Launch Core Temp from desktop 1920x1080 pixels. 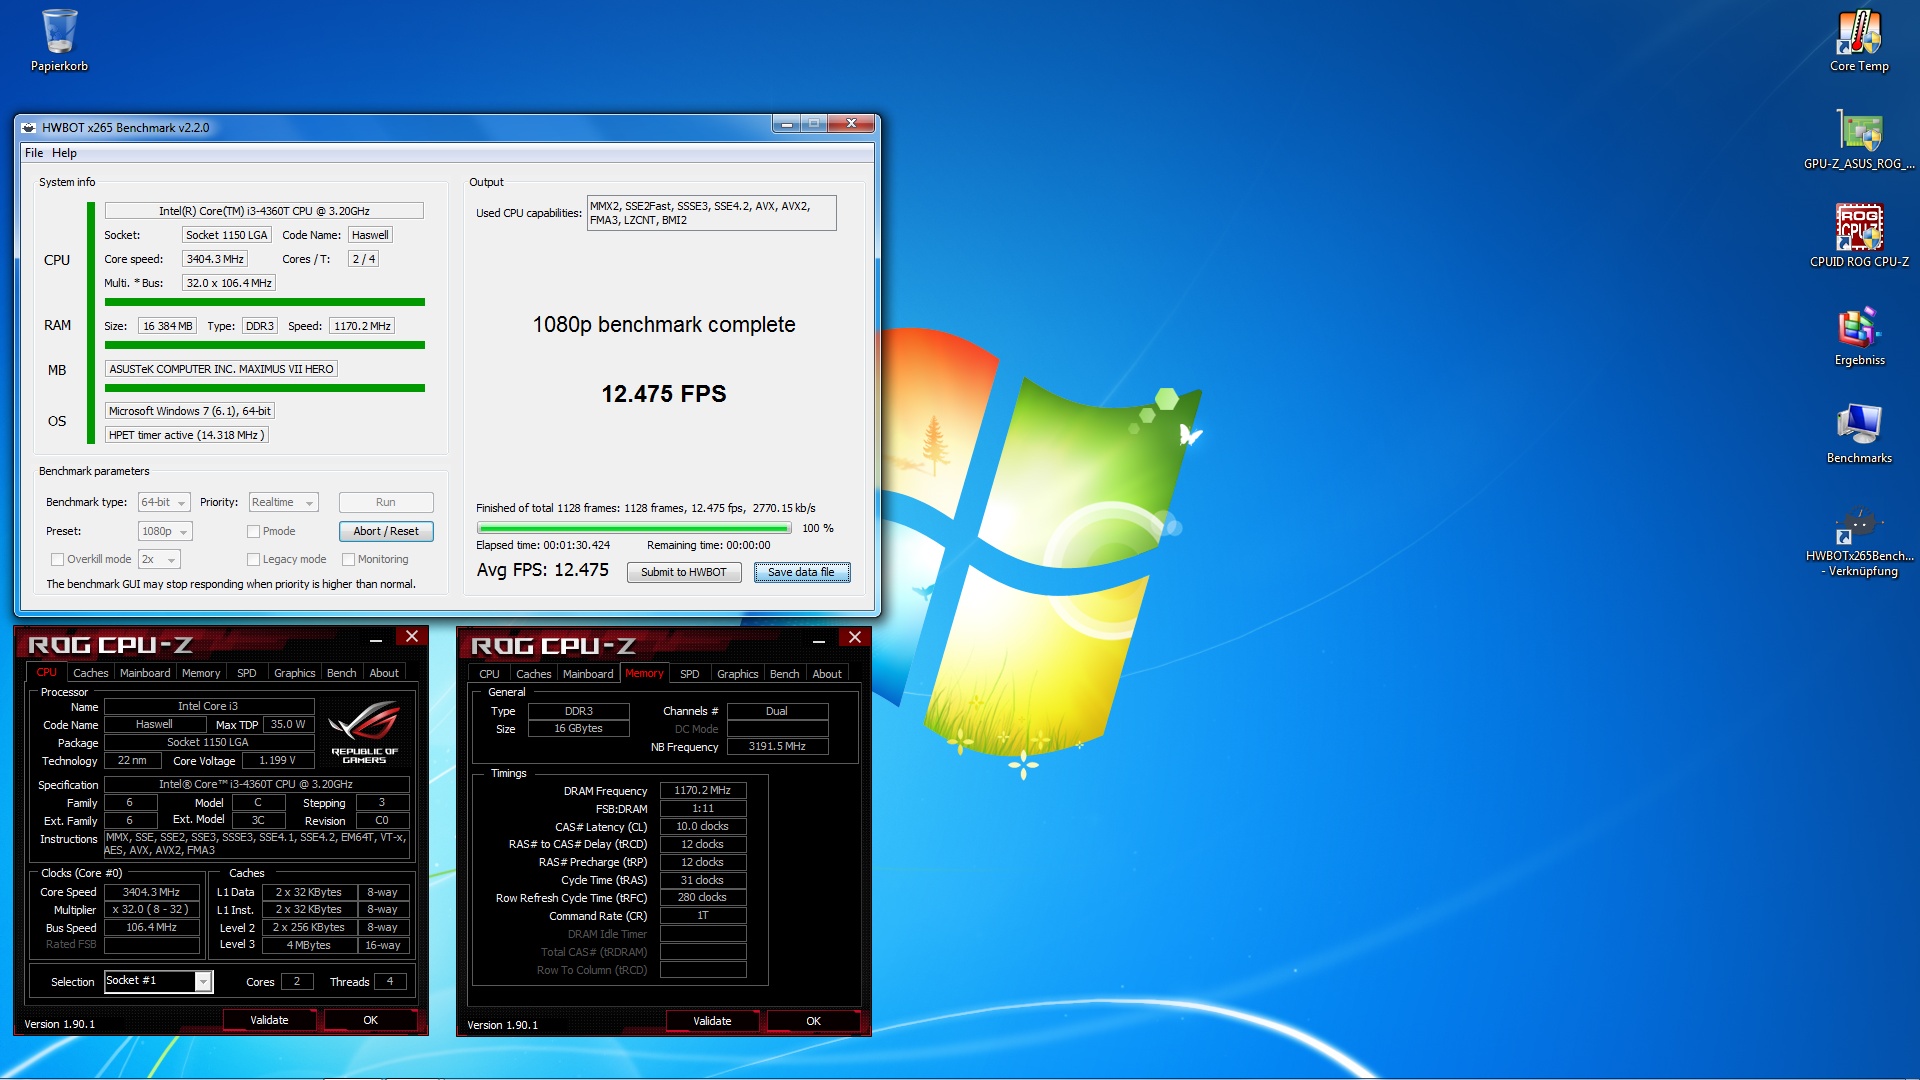(x=1859, y=41)
